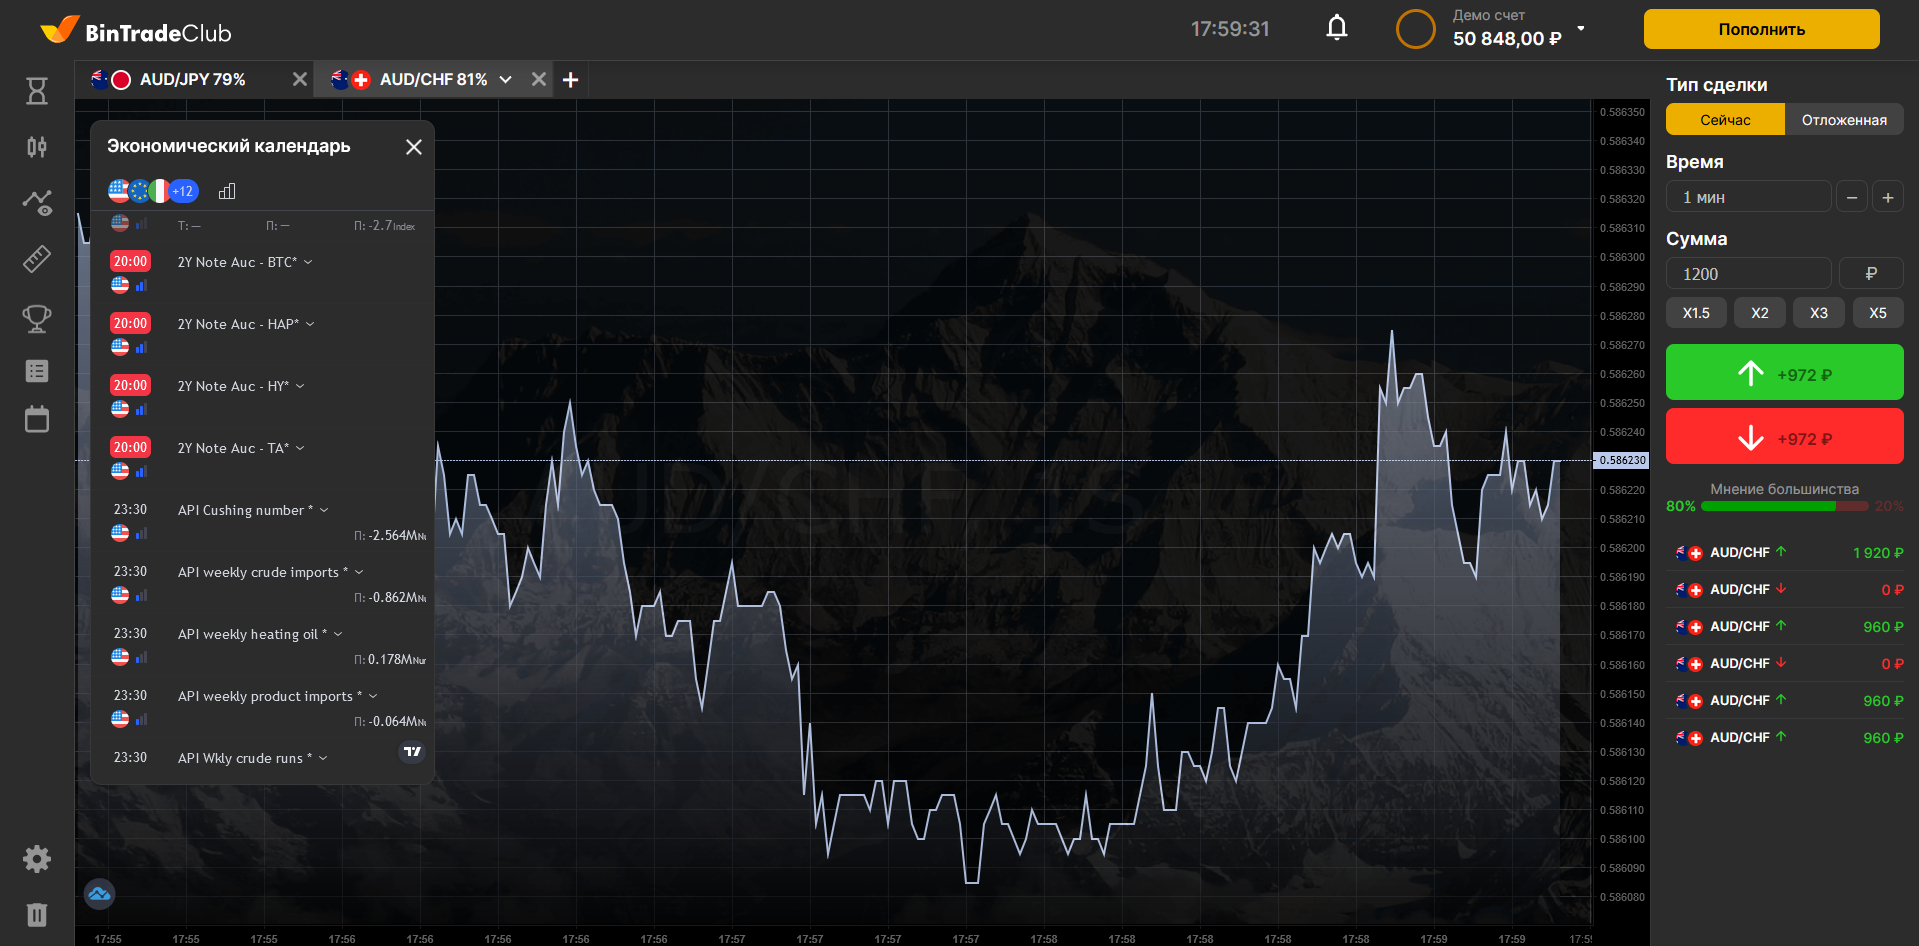Select the Сейчас trade type
This screenshot has width=1919, height=946.
[x=1725, y=120]
